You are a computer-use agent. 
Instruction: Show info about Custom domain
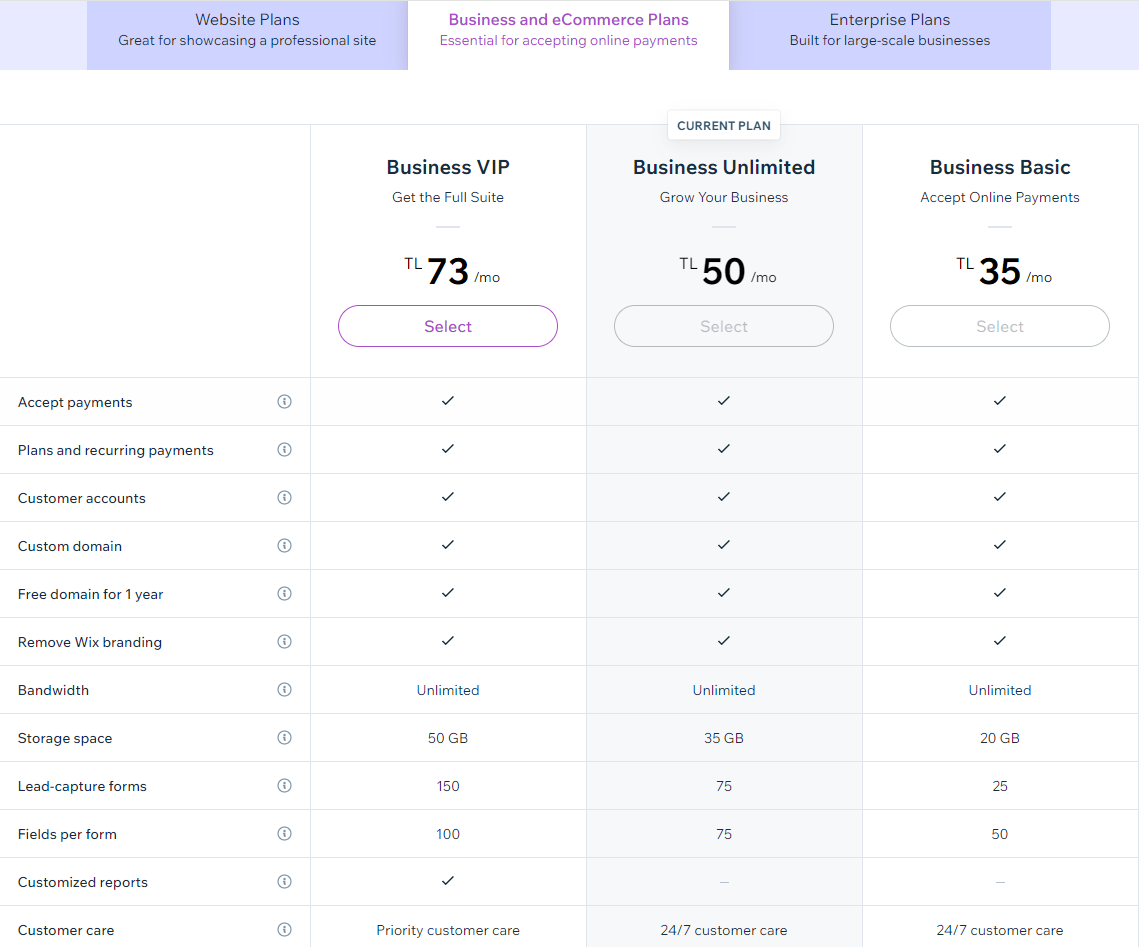[x=284, y=546]
